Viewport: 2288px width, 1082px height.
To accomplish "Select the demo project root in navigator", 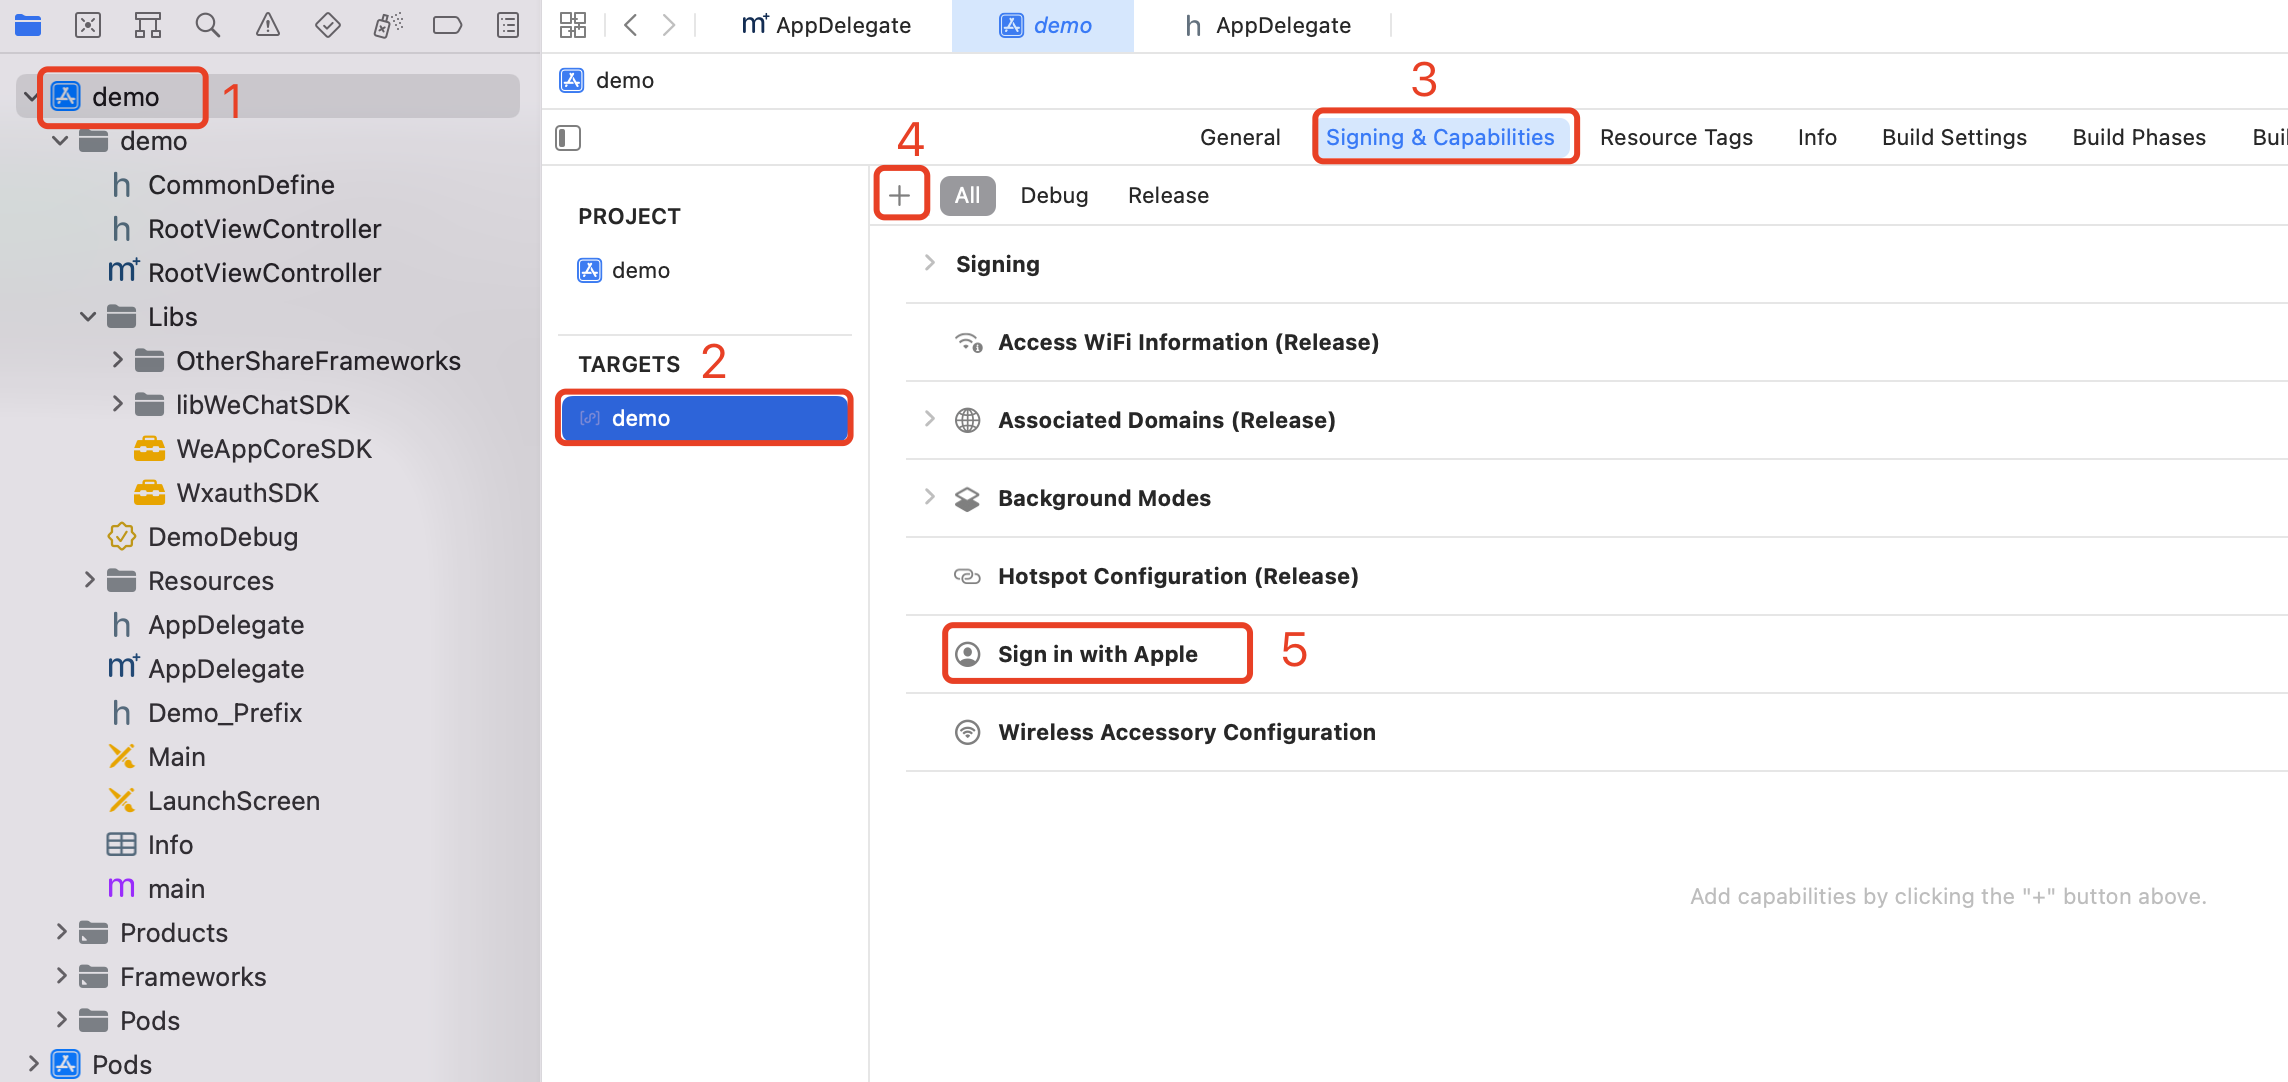I will click(268, 97).
